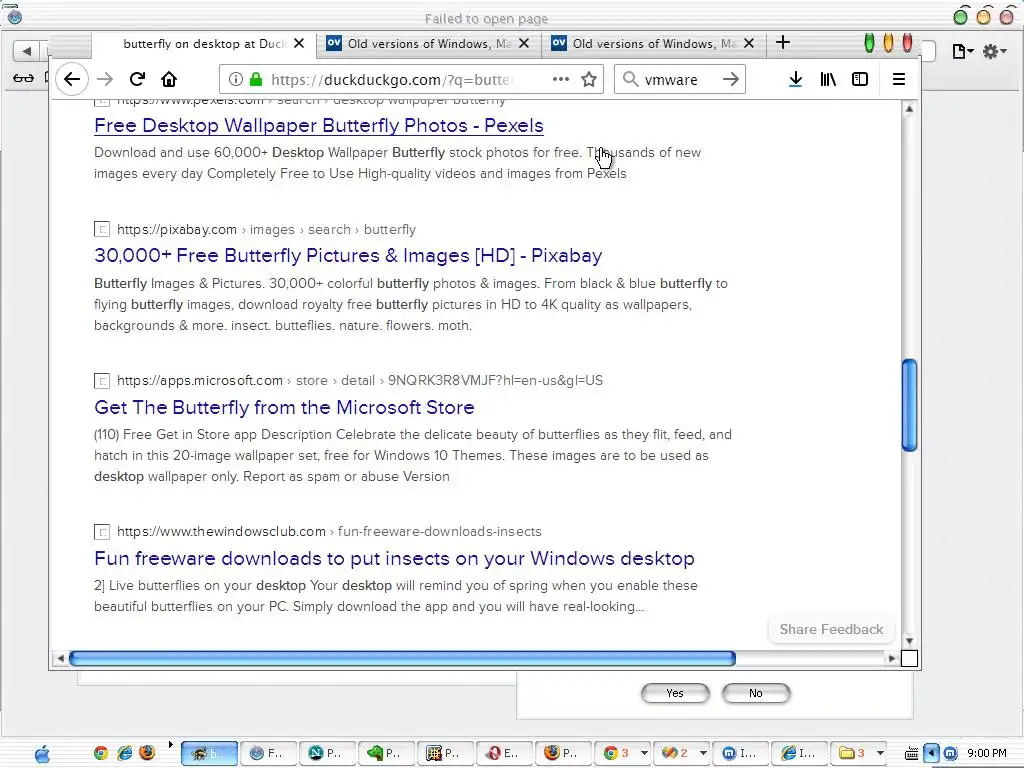This screenshot has width=1024, height=768.
Task: Switch to the Opera taskbar button
Action: (x=505, y=753)
